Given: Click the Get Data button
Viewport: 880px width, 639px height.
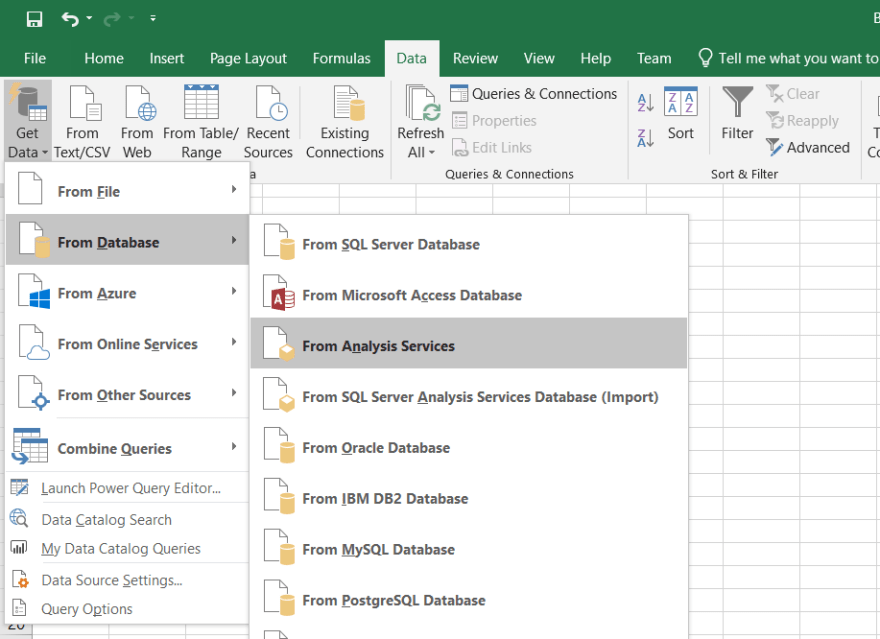Looking at the screenshot, I should click(28, 121).
